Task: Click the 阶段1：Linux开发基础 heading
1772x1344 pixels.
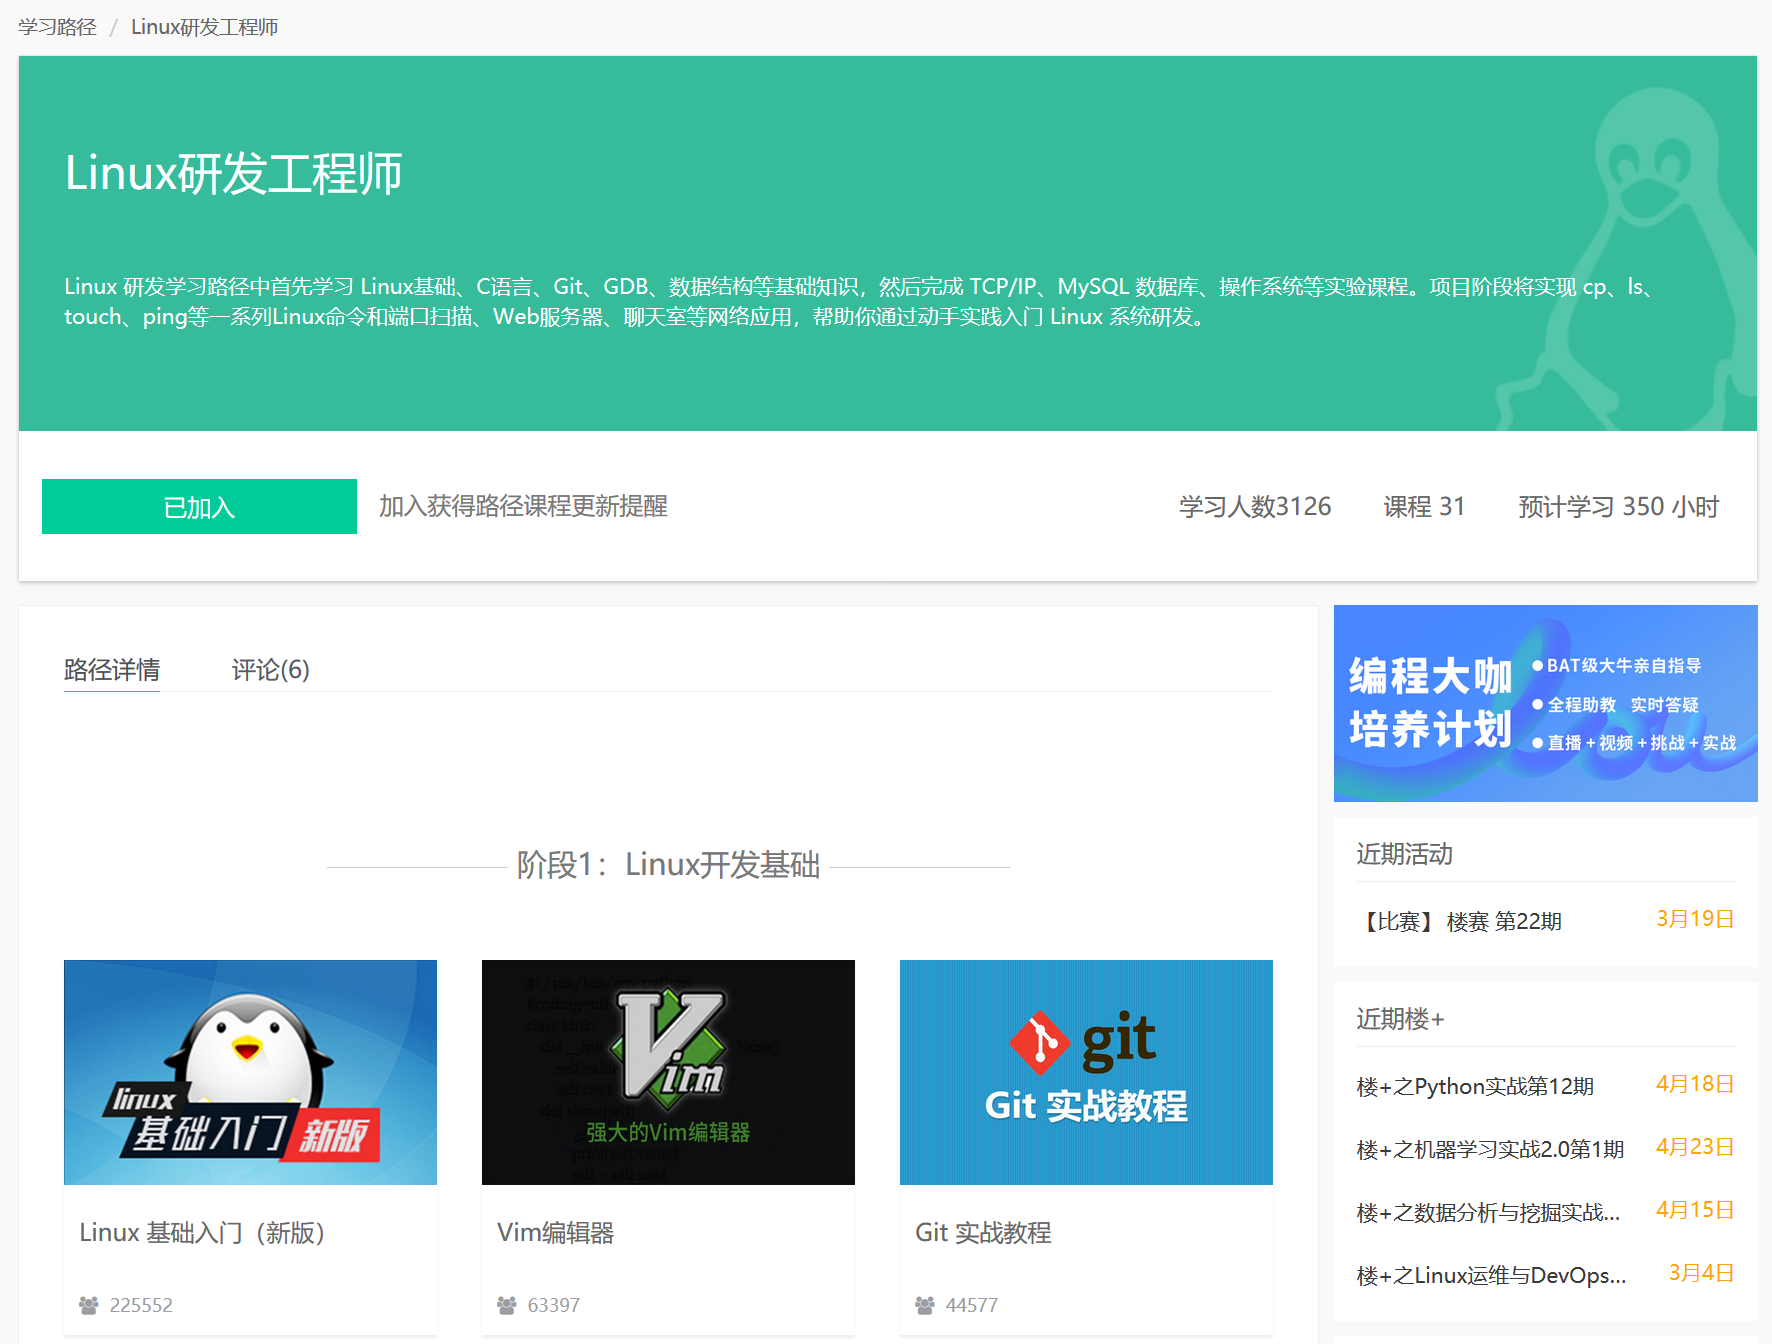Action: (x=668, y=865)
